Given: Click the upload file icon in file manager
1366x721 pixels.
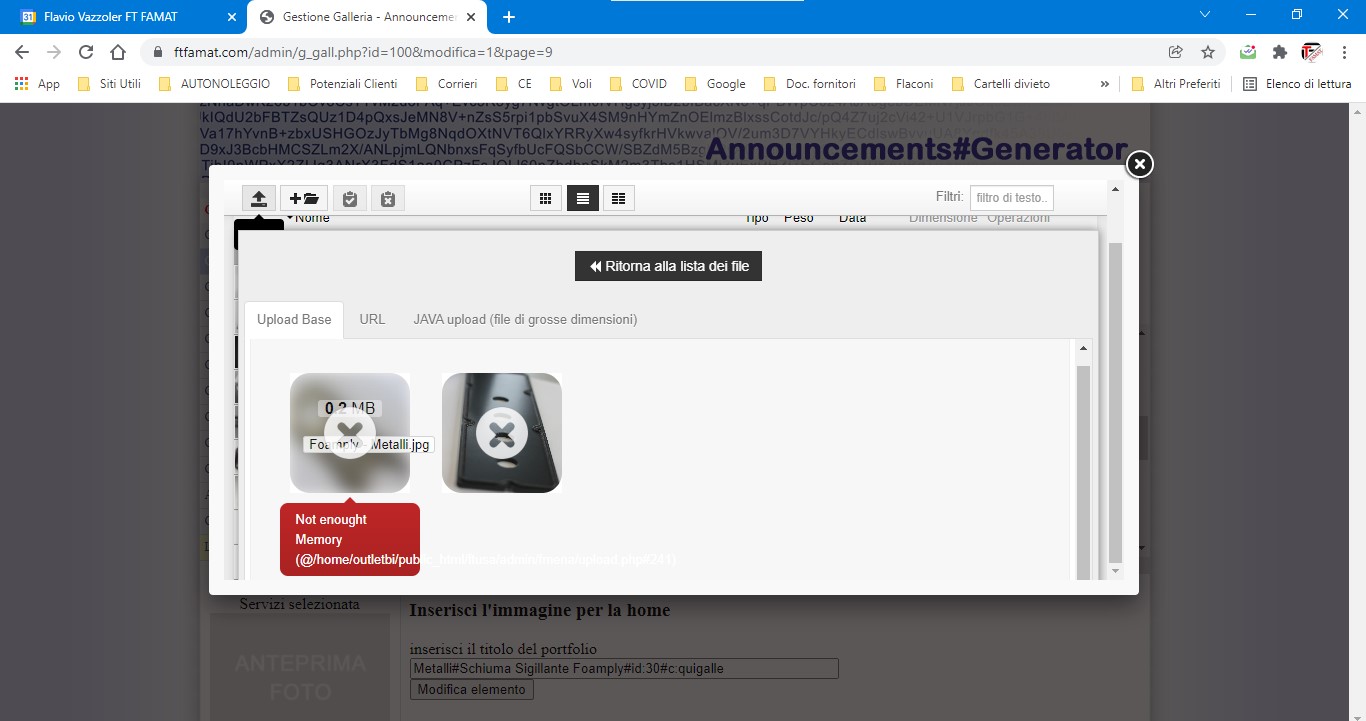Looking at the screenshot, I should point(259,198).
